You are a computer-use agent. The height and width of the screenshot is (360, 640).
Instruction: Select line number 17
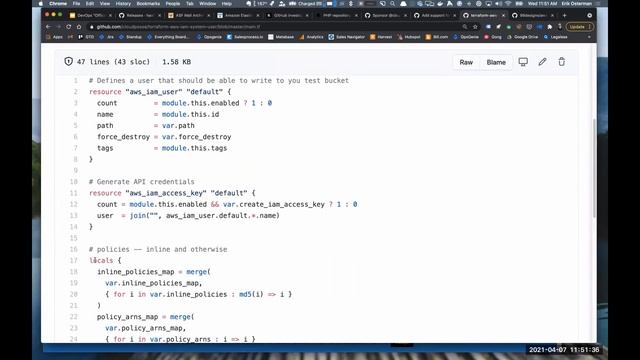coord(73,260)
